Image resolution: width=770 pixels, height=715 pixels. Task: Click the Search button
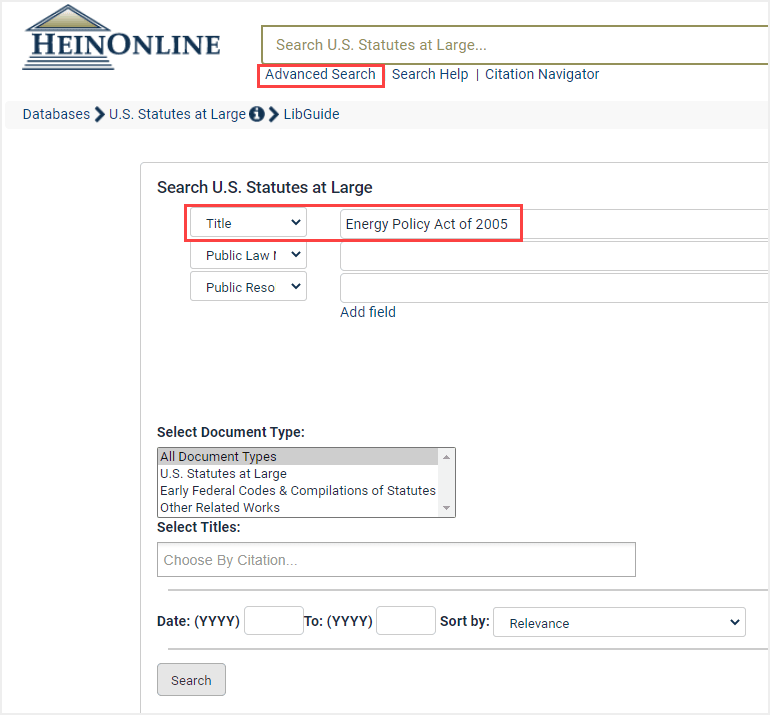191,680
